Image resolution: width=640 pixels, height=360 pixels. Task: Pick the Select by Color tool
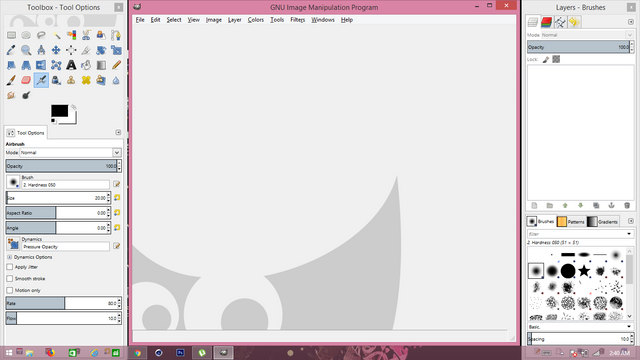tap(71, 36)
